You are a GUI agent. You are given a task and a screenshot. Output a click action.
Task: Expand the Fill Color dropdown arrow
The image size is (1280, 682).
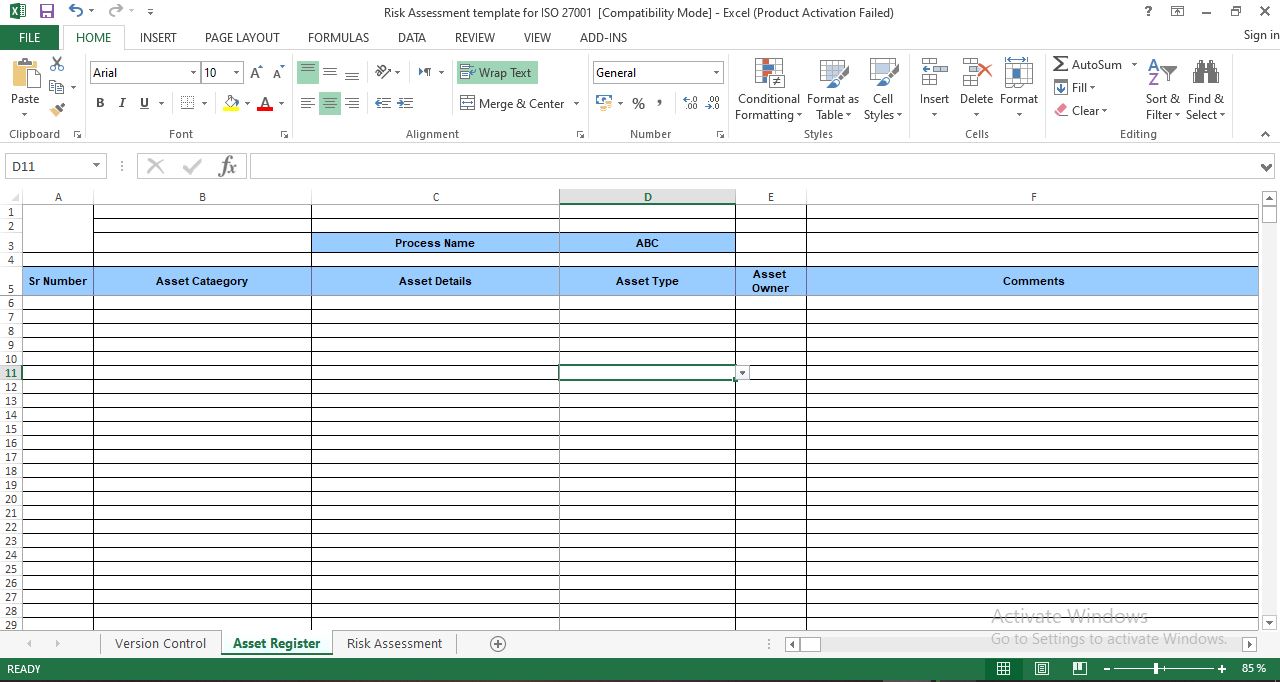247,103
